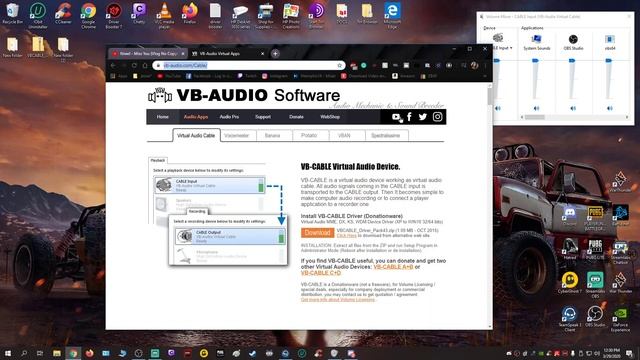Expand Chrome bookmarks overflow chevron
Screen dimensions: 640x360
click(485, 76)
